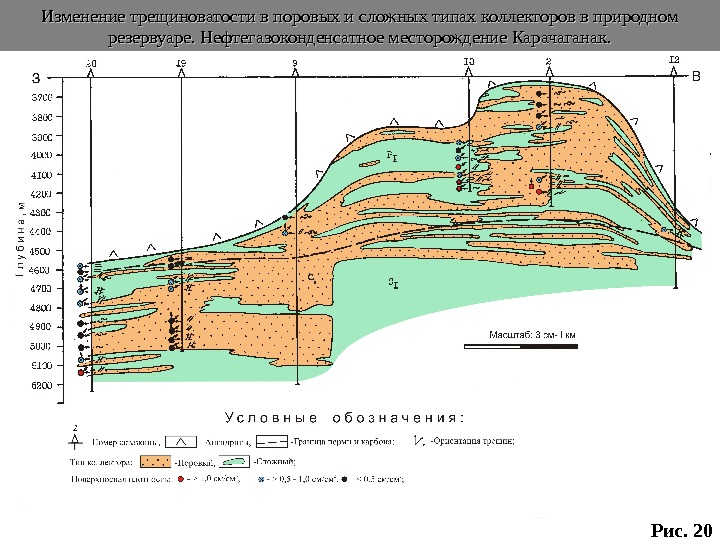This screenshot has height=540, width=720.
Task: Click the legend label 'Тип коллектора:'
Action: (x=101, y=462)
